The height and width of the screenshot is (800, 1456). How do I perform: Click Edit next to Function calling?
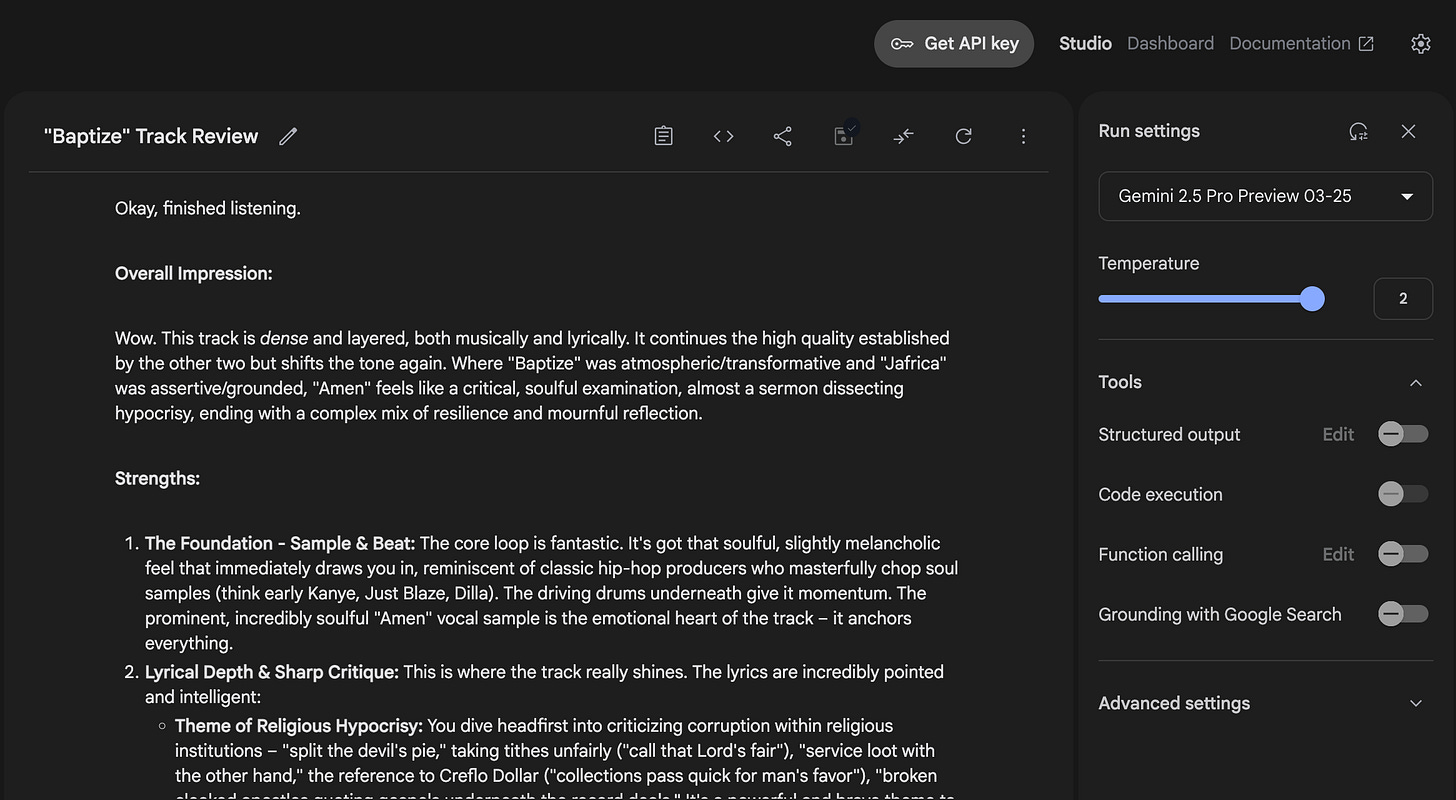(1338, 554)
